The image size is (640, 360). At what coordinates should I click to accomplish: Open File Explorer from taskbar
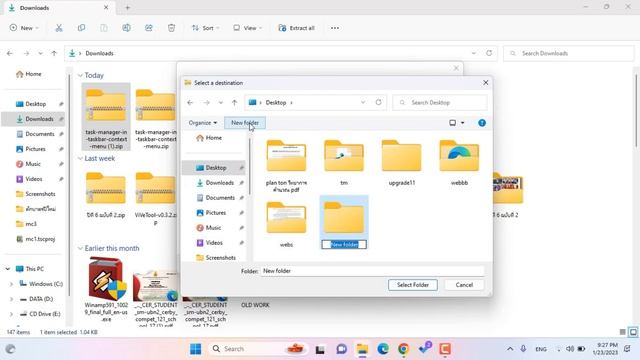pos(362,349)
